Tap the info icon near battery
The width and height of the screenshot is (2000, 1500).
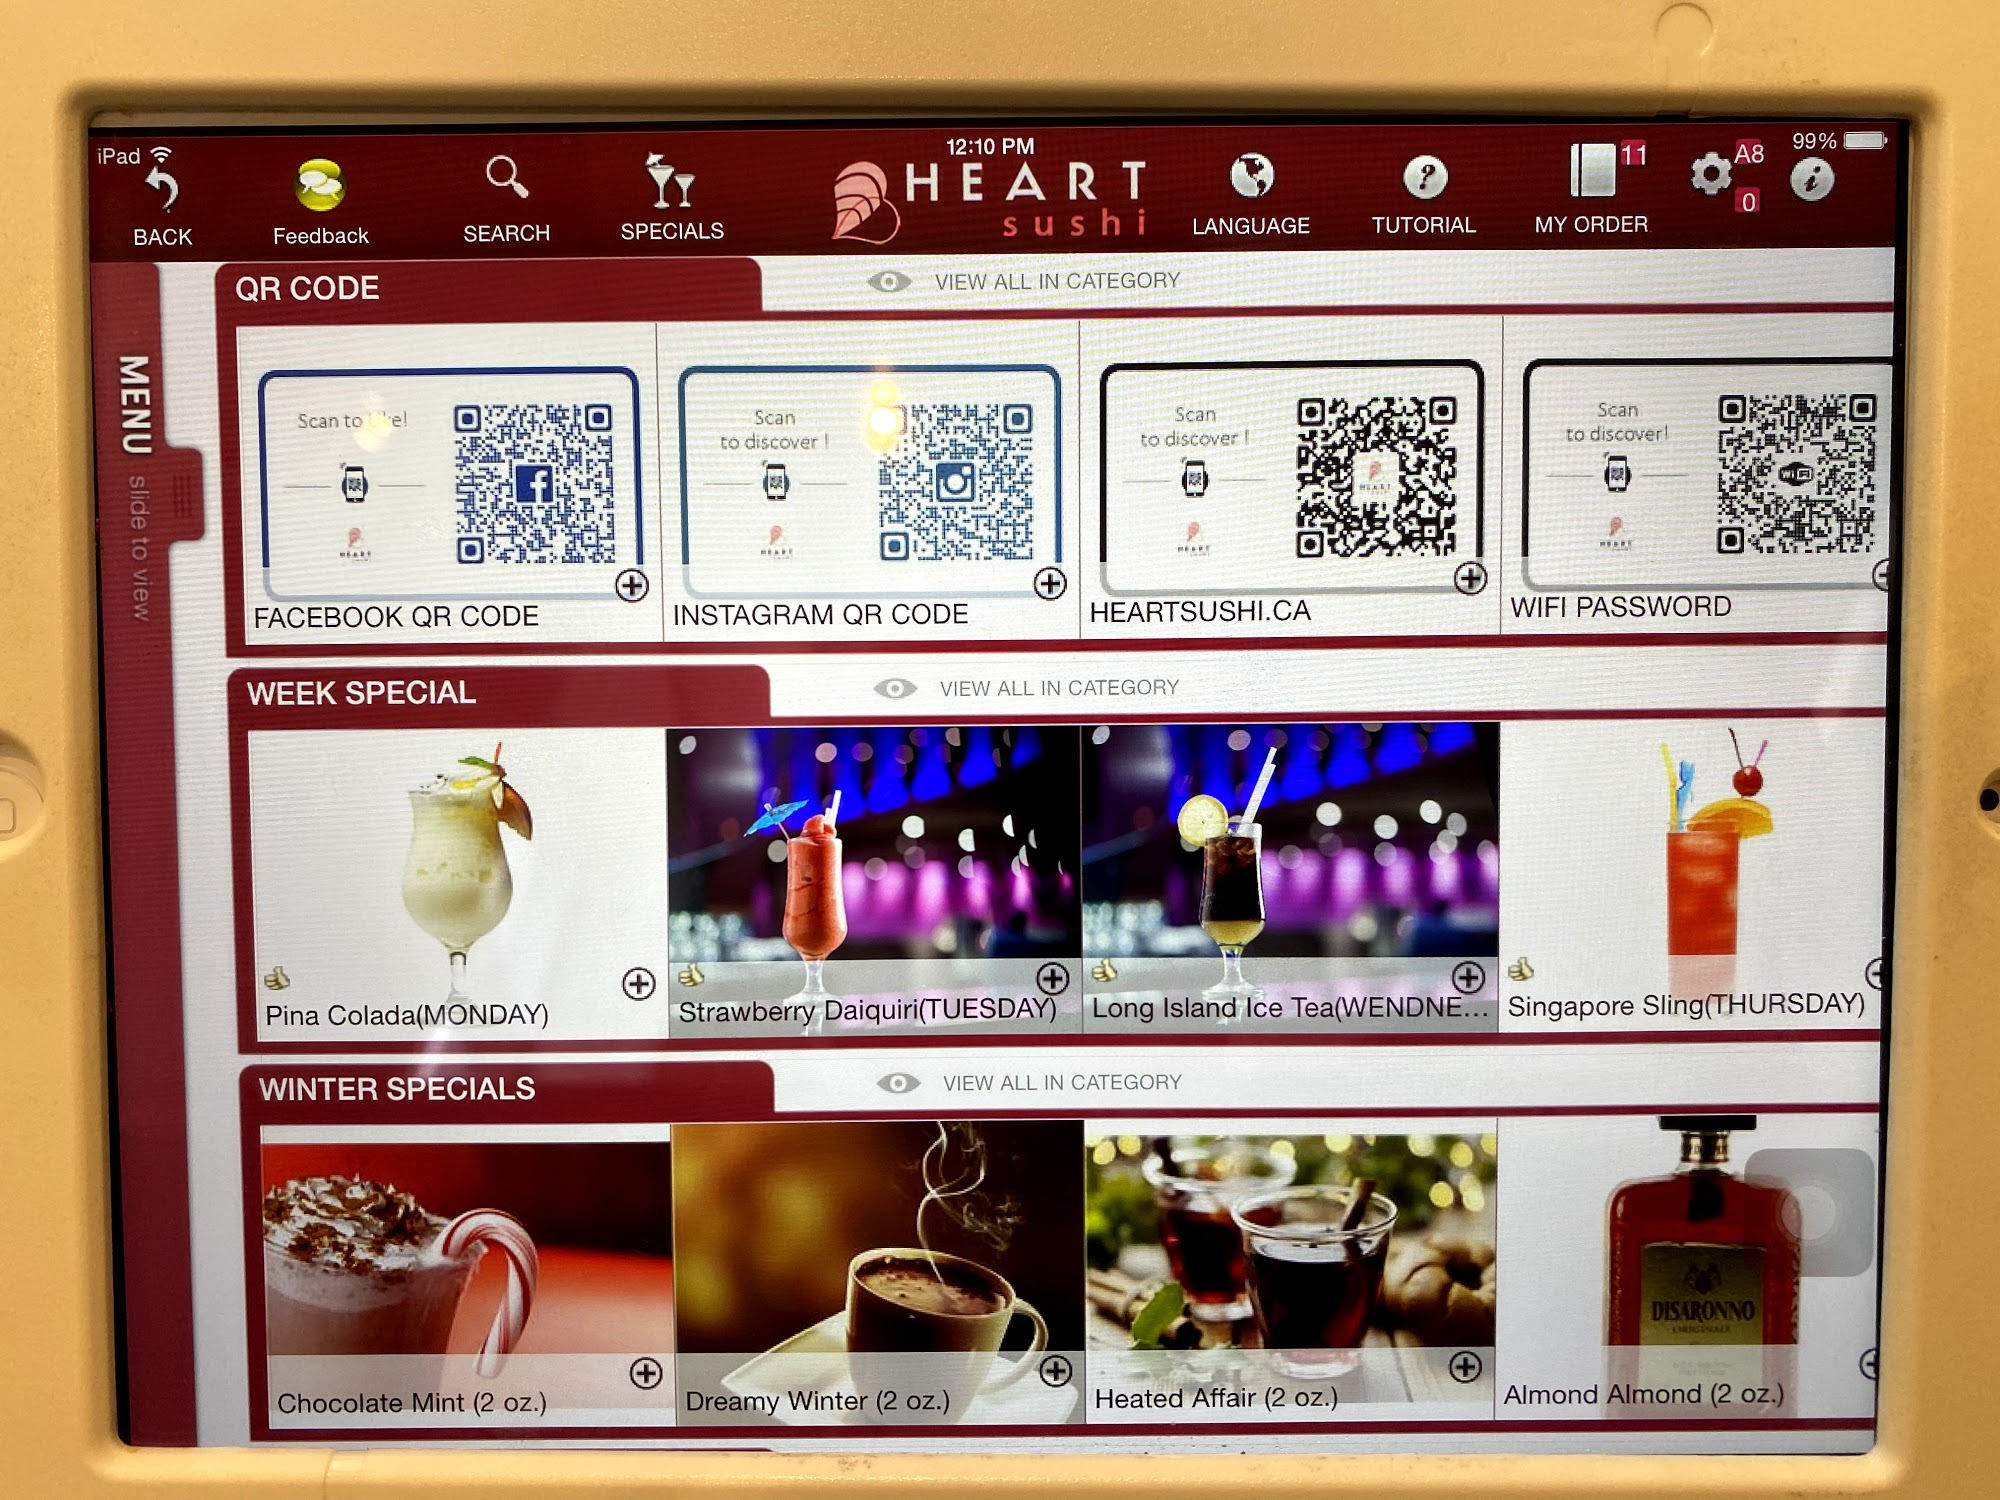(1811, 181)
